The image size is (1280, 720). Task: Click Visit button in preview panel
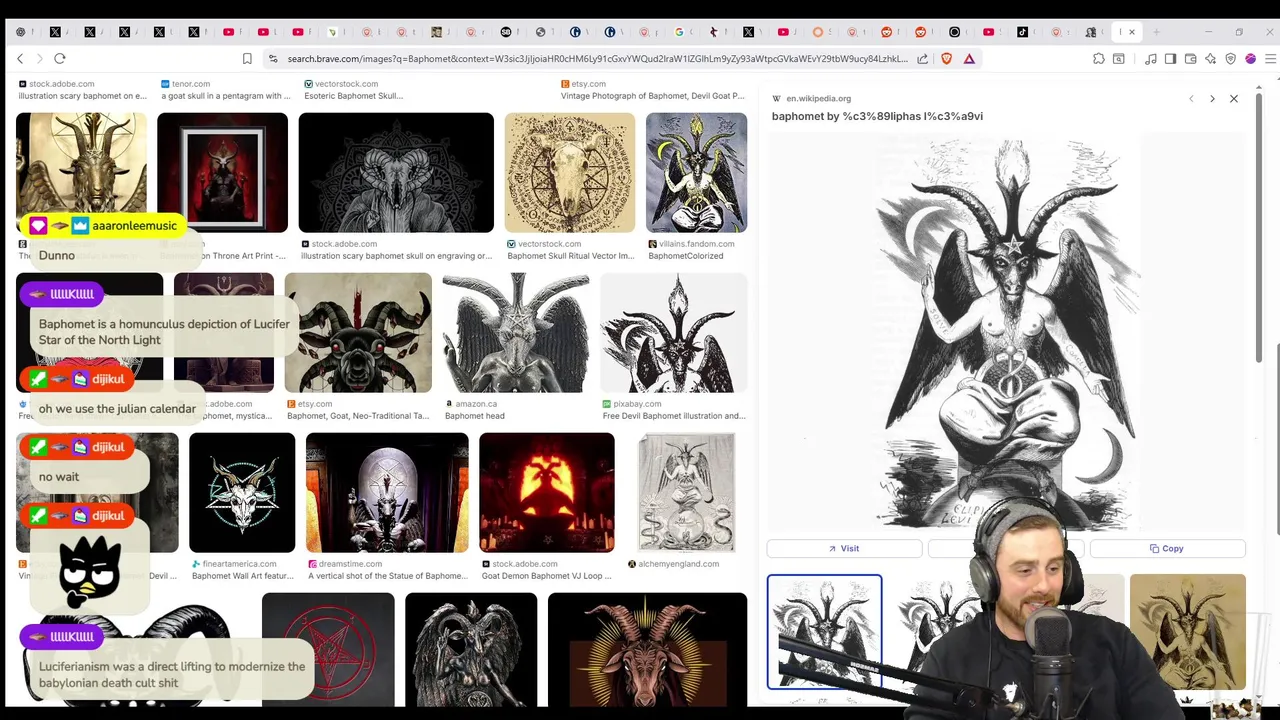(x=844, y=548)
